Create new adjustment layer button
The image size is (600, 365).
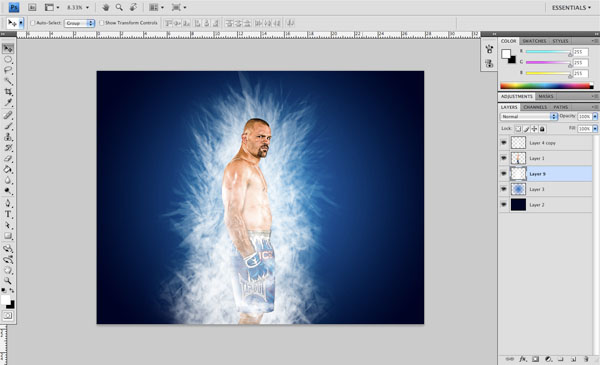(548, 359)
